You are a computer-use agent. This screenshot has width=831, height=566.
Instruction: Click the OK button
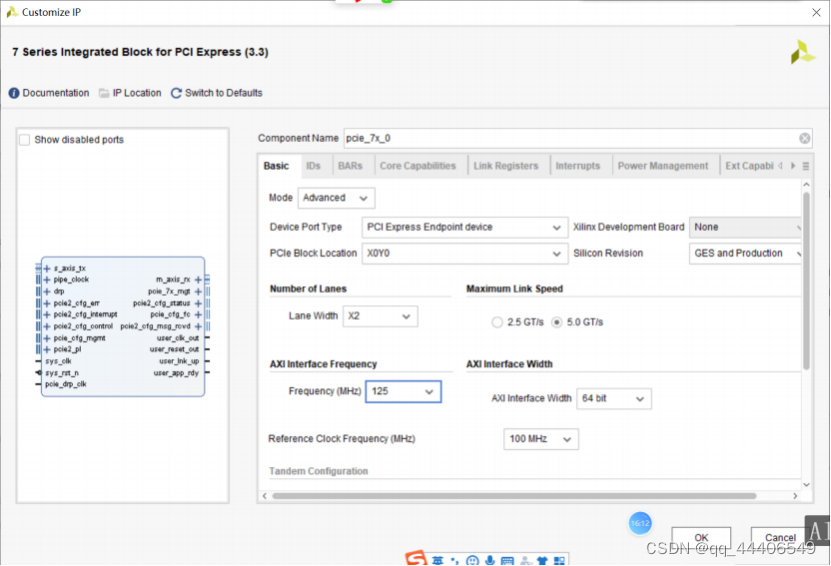pos(701,538)
